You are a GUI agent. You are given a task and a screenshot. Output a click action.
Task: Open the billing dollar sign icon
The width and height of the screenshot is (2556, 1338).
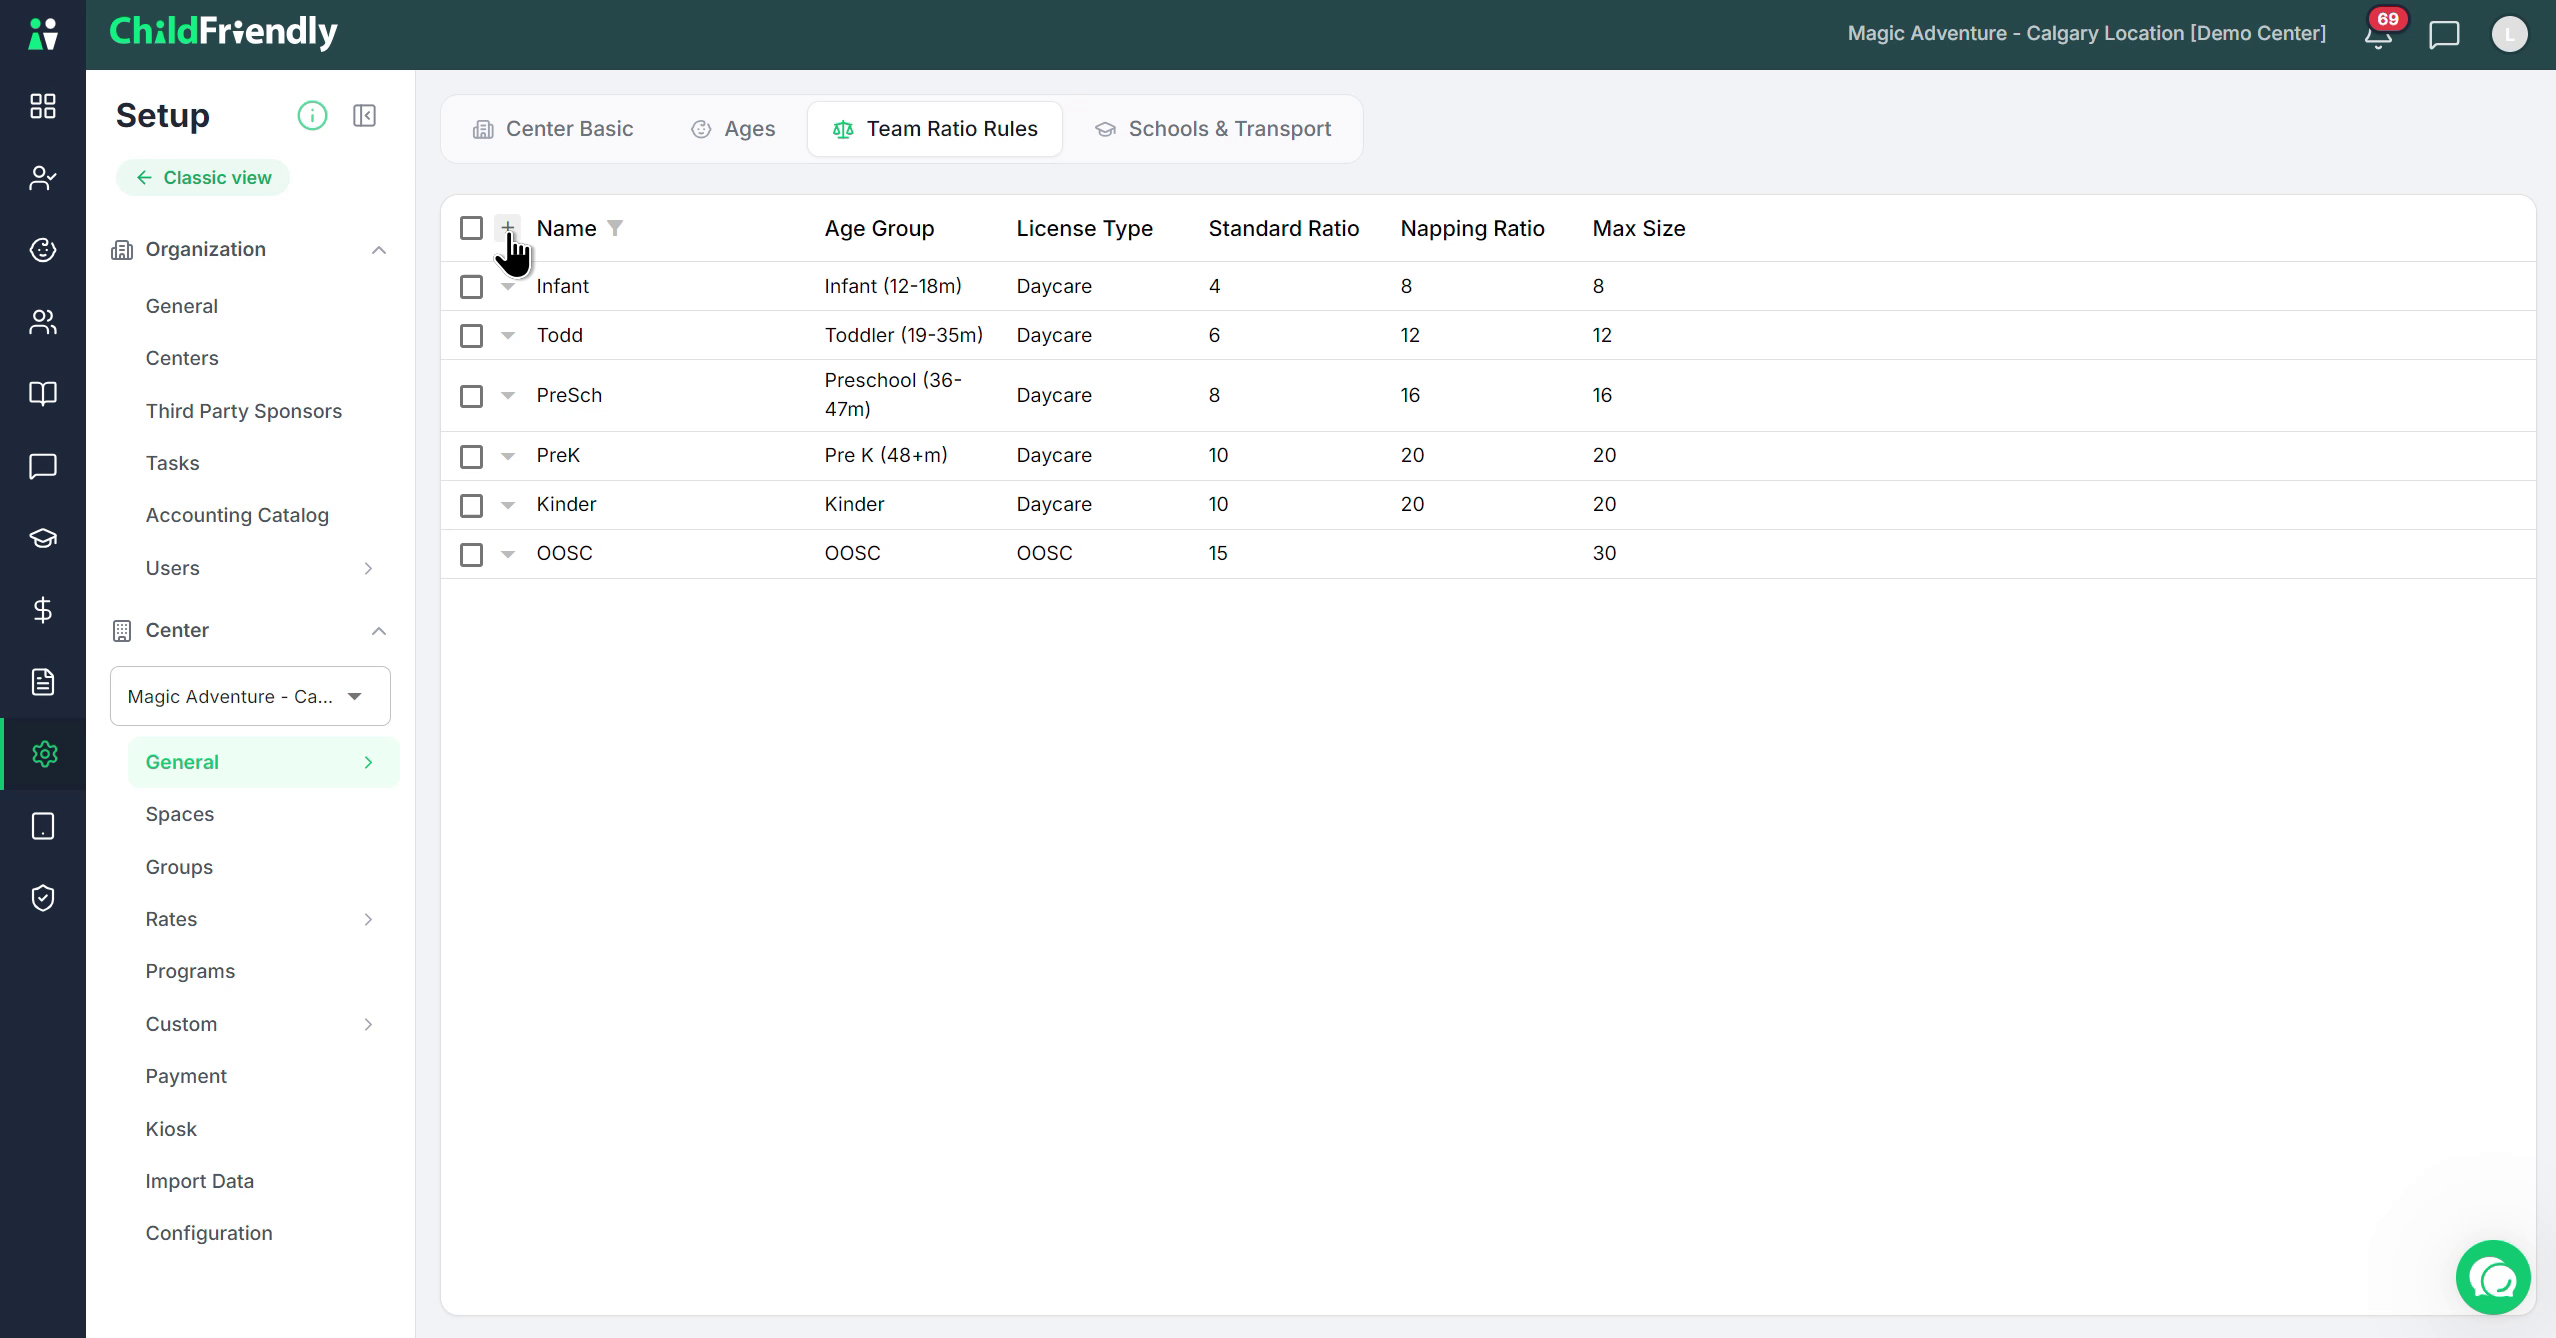click(x=43, y=610)
